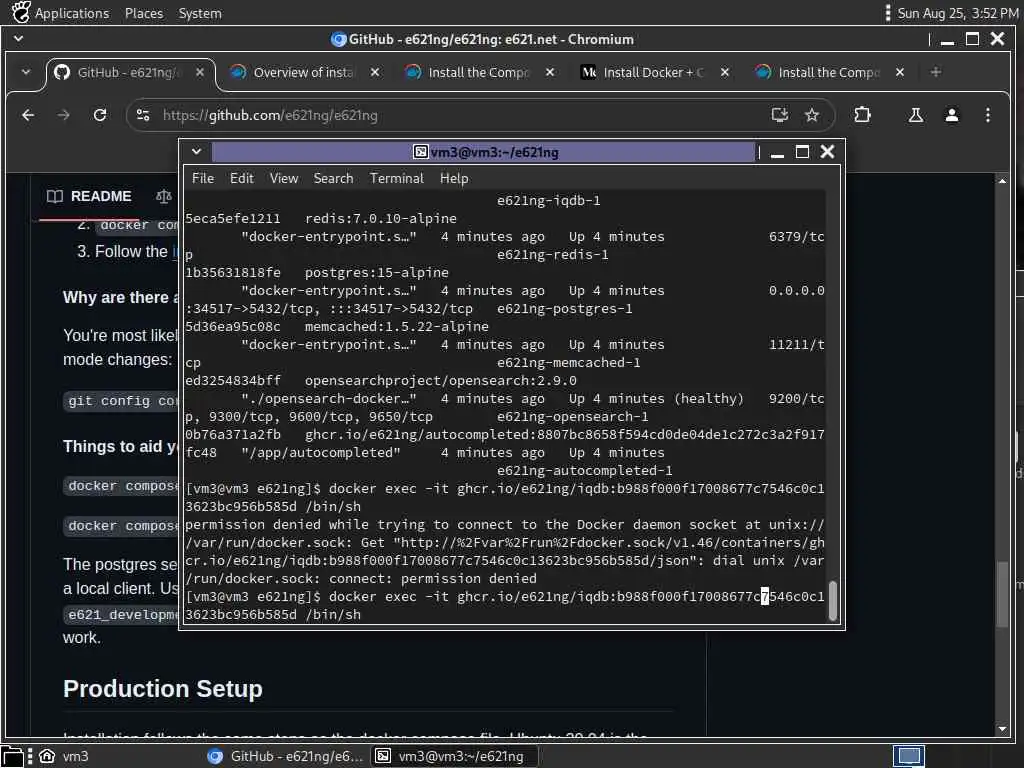This screenshot has height=768, width=1024.
Task: Click the forward arrow in Chromium
Action: (63, 116)
